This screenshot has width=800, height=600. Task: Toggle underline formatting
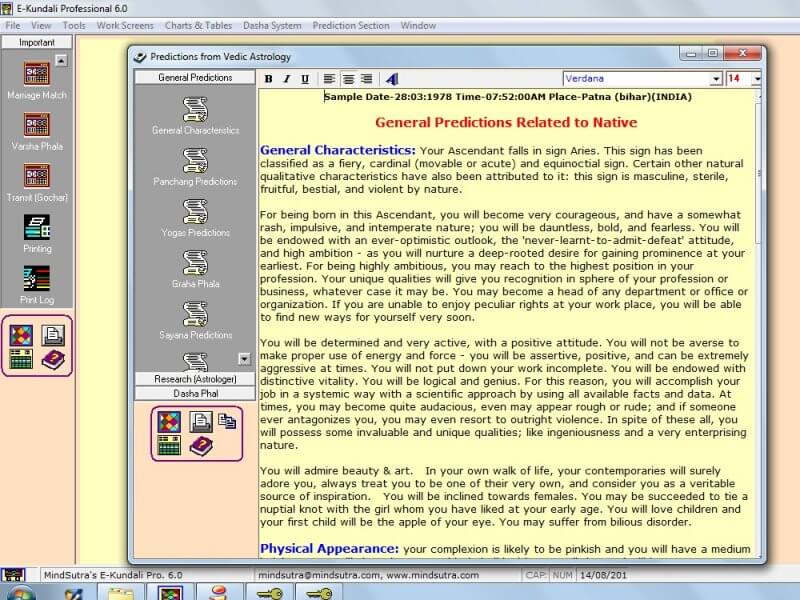pyautogui.click(x=305, y=79)
